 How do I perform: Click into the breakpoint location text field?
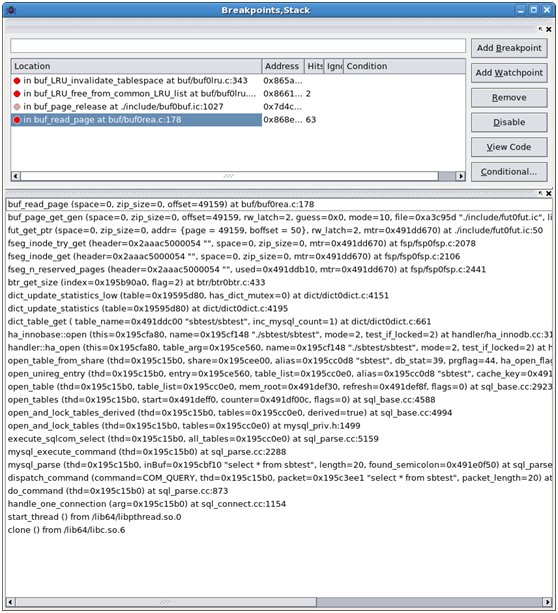pyautogui.click(x=238, y=46)
